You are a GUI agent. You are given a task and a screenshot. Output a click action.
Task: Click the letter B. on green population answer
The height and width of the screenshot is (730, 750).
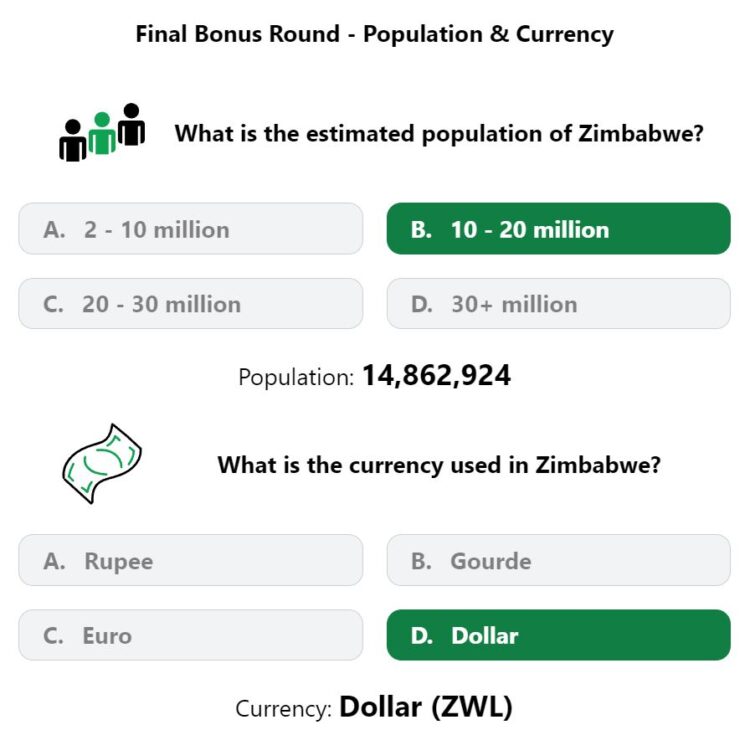tap(421, 230)
